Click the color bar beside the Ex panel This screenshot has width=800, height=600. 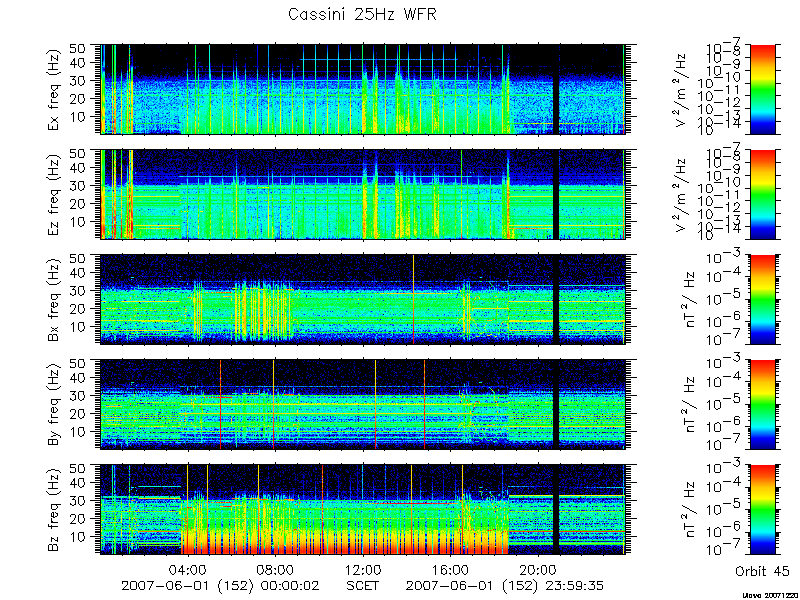[x=762, y=89]
